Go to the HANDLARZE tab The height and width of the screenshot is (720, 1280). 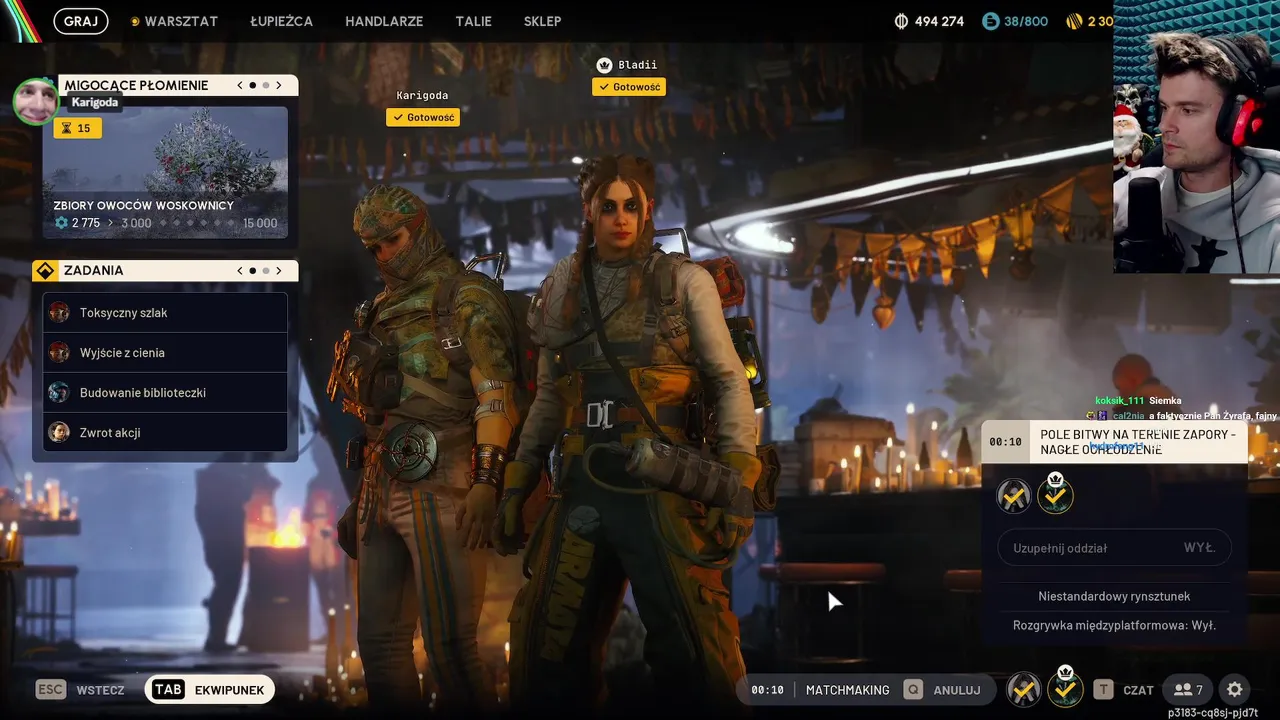coord(384,21)
